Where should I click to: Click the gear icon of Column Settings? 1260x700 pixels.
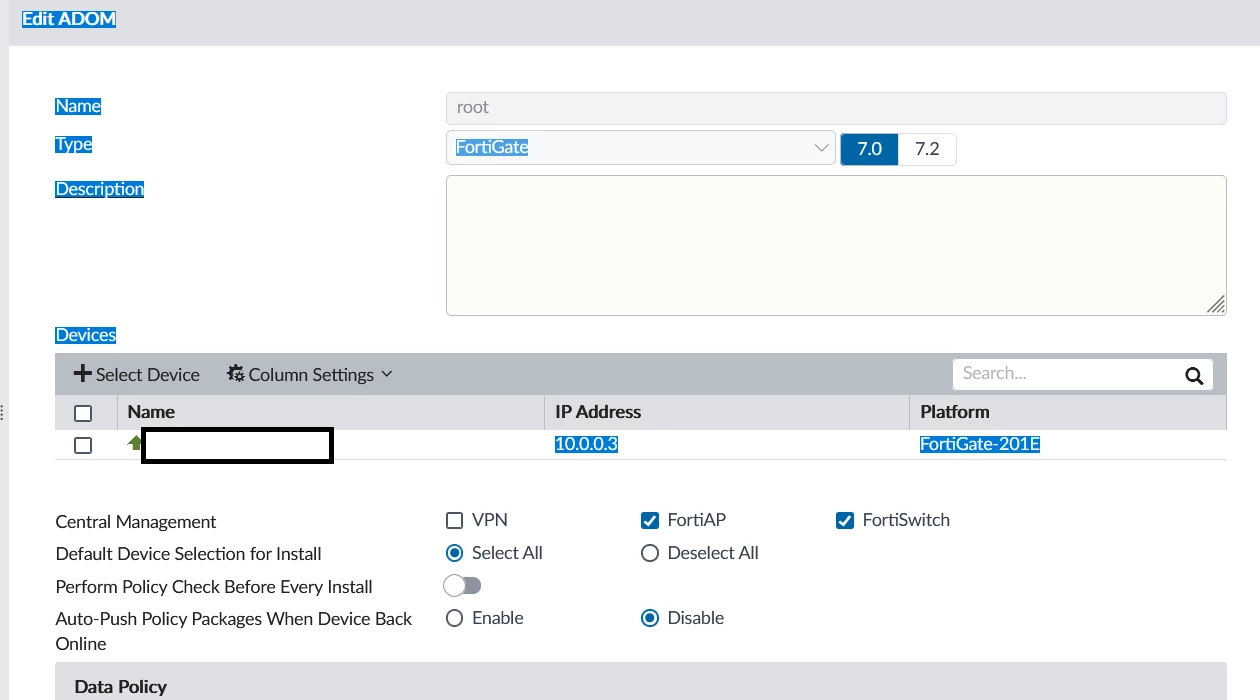pyautogui.click(x=236, y=374)
